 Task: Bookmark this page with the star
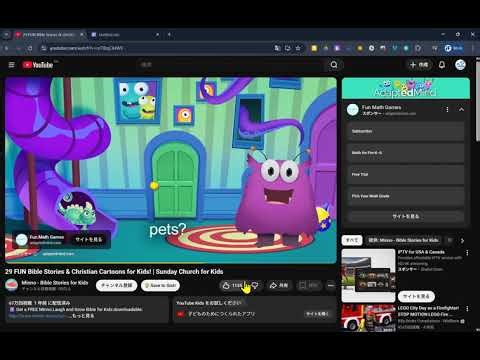[298, 48]
